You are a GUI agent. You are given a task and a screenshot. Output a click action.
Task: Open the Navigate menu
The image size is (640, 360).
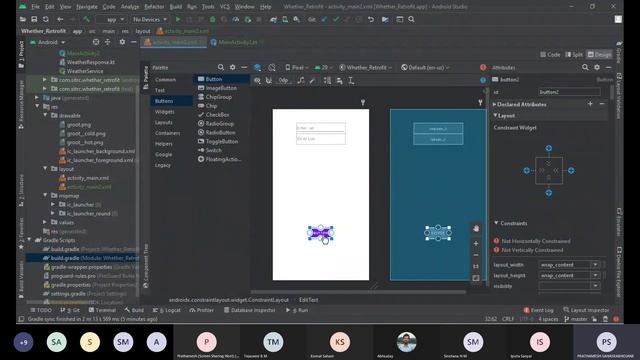coord(87,7)
